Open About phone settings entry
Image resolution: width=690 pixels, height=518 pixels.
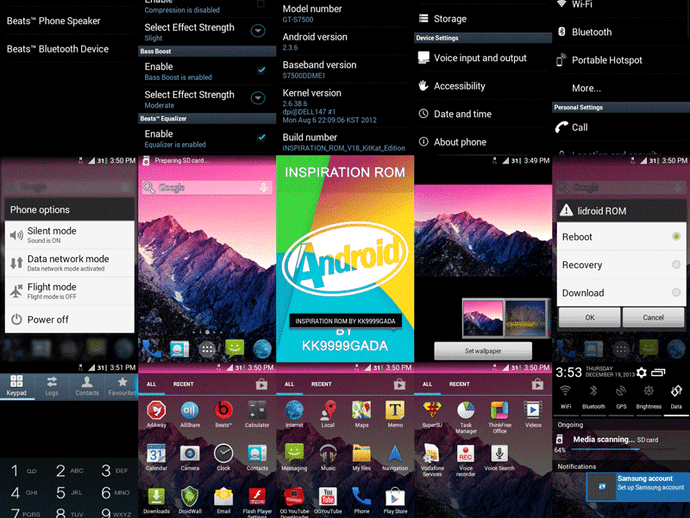(x=483, y=142)
